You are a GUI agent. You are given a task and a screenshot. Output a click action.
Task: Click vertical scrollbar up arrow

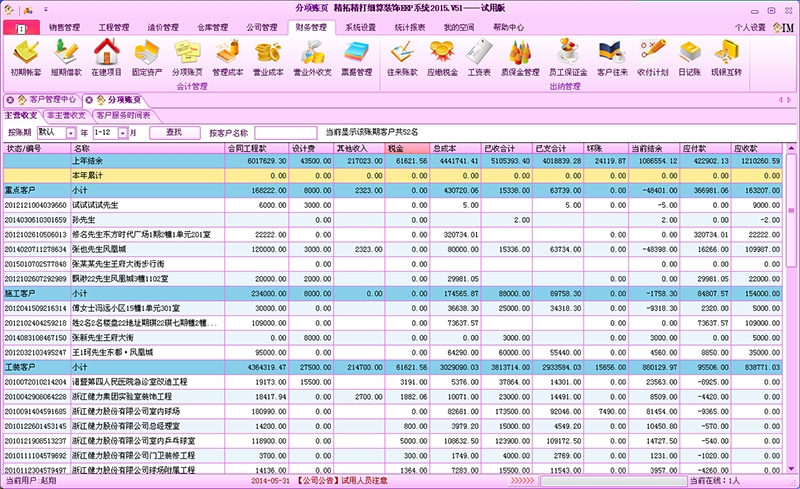point(791,149)
